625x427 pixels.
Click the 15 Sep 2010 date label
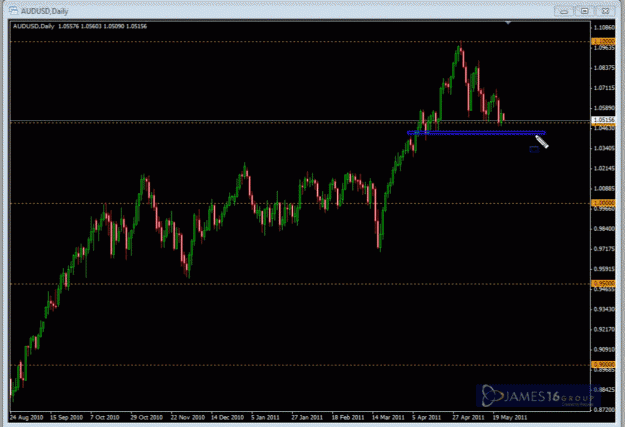coord(67,417)
